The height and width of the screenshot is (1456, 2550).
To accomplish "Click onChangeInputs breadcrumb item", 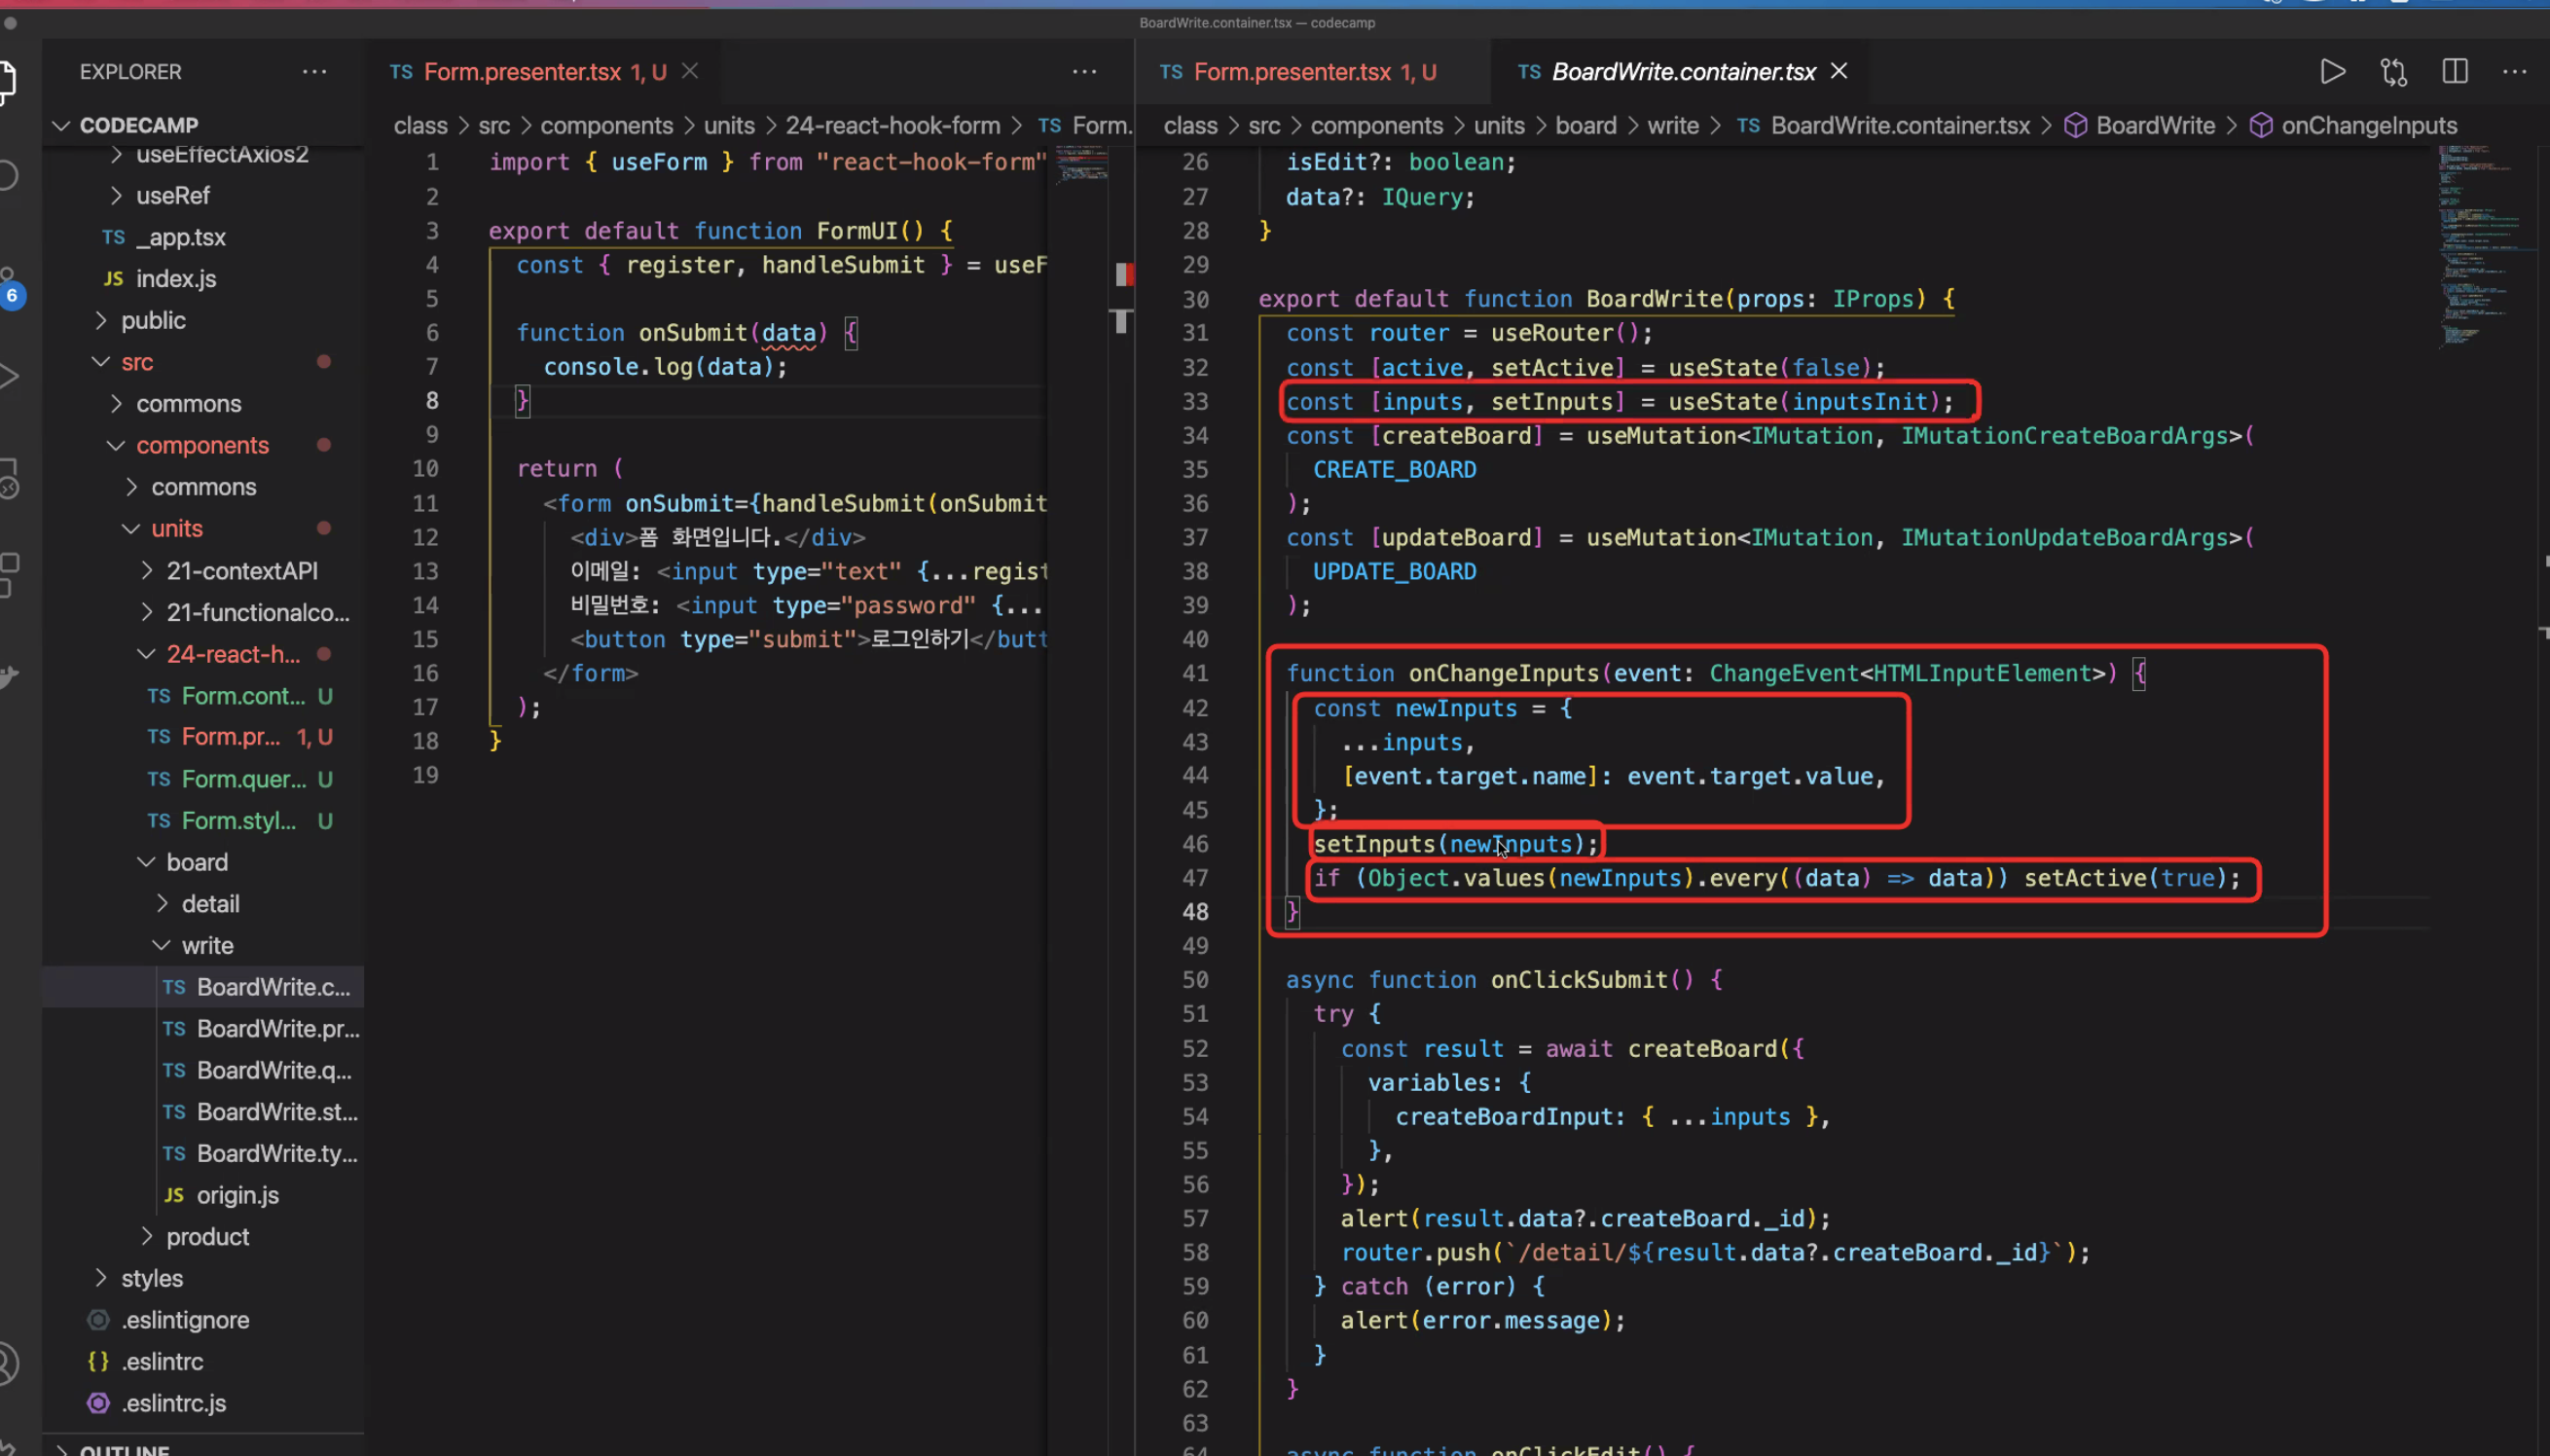I will pyautogui.click(x=2368, y=125).
